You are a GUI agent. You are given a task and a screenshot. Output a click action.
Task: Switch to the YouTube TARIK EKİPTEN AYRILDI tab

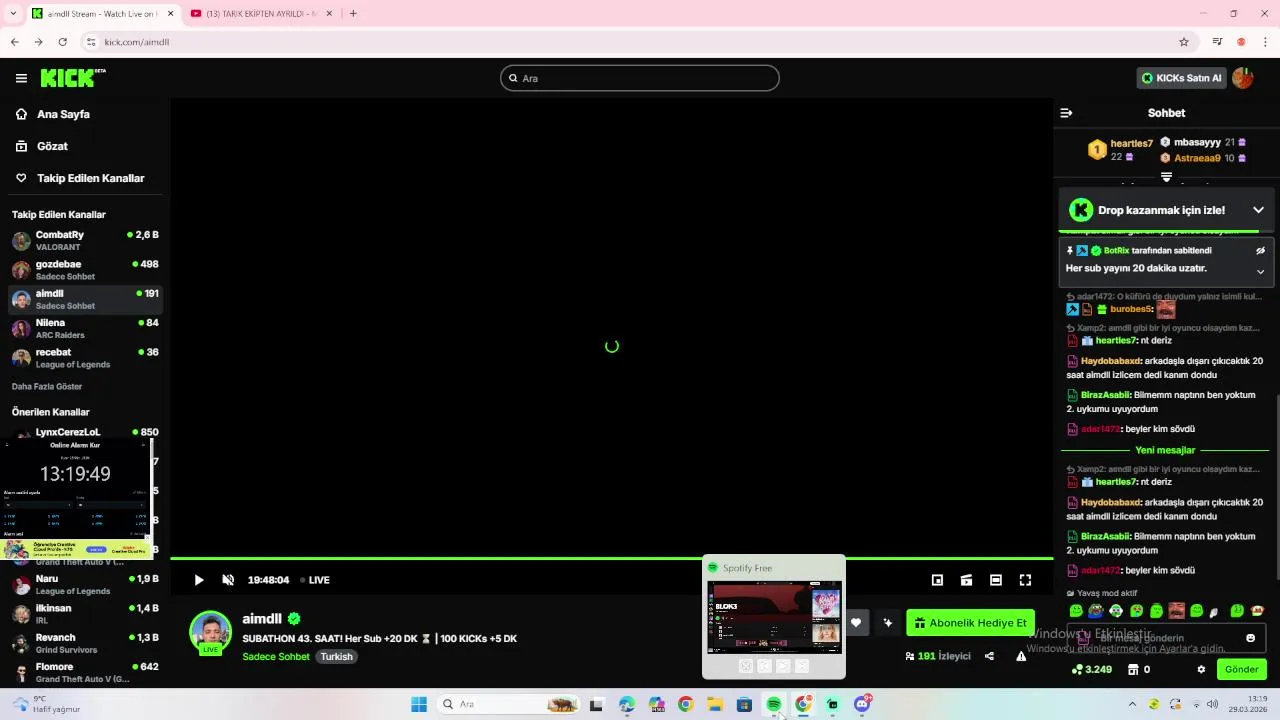(260, 14)
